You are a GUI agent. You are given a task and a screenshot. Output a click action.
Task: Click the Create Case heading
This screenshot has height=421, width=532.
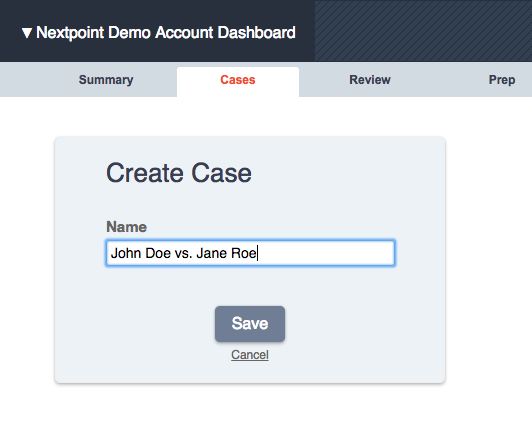(179, 173)
